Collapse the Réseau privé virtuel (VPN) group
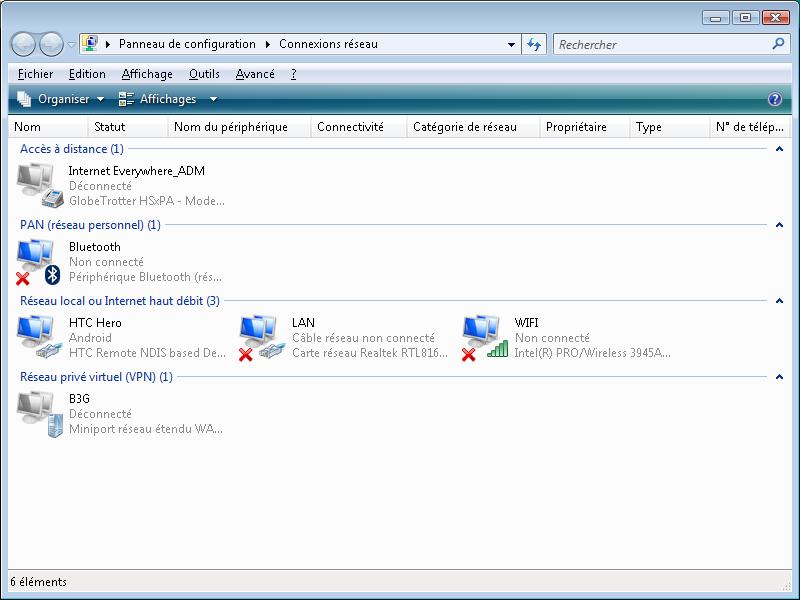The height and width of the screenshot is (600, 800). [x=779, y=377]
